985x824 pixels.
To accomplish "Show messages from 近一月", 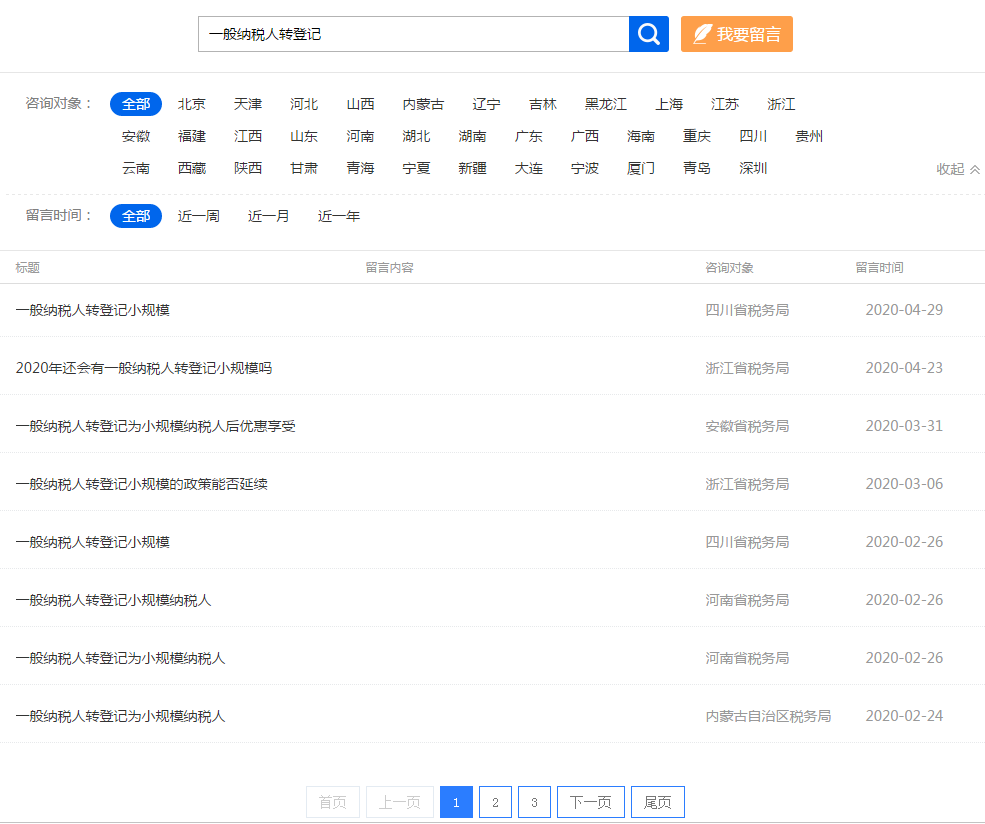I will (x=269, y=216).
